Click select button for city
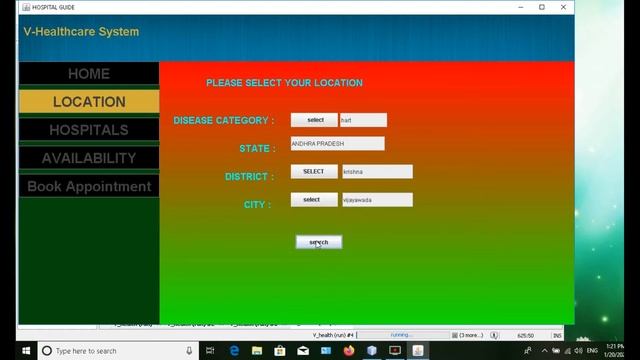Viewport: 640px width, 360px height. (x=314, y=200)
